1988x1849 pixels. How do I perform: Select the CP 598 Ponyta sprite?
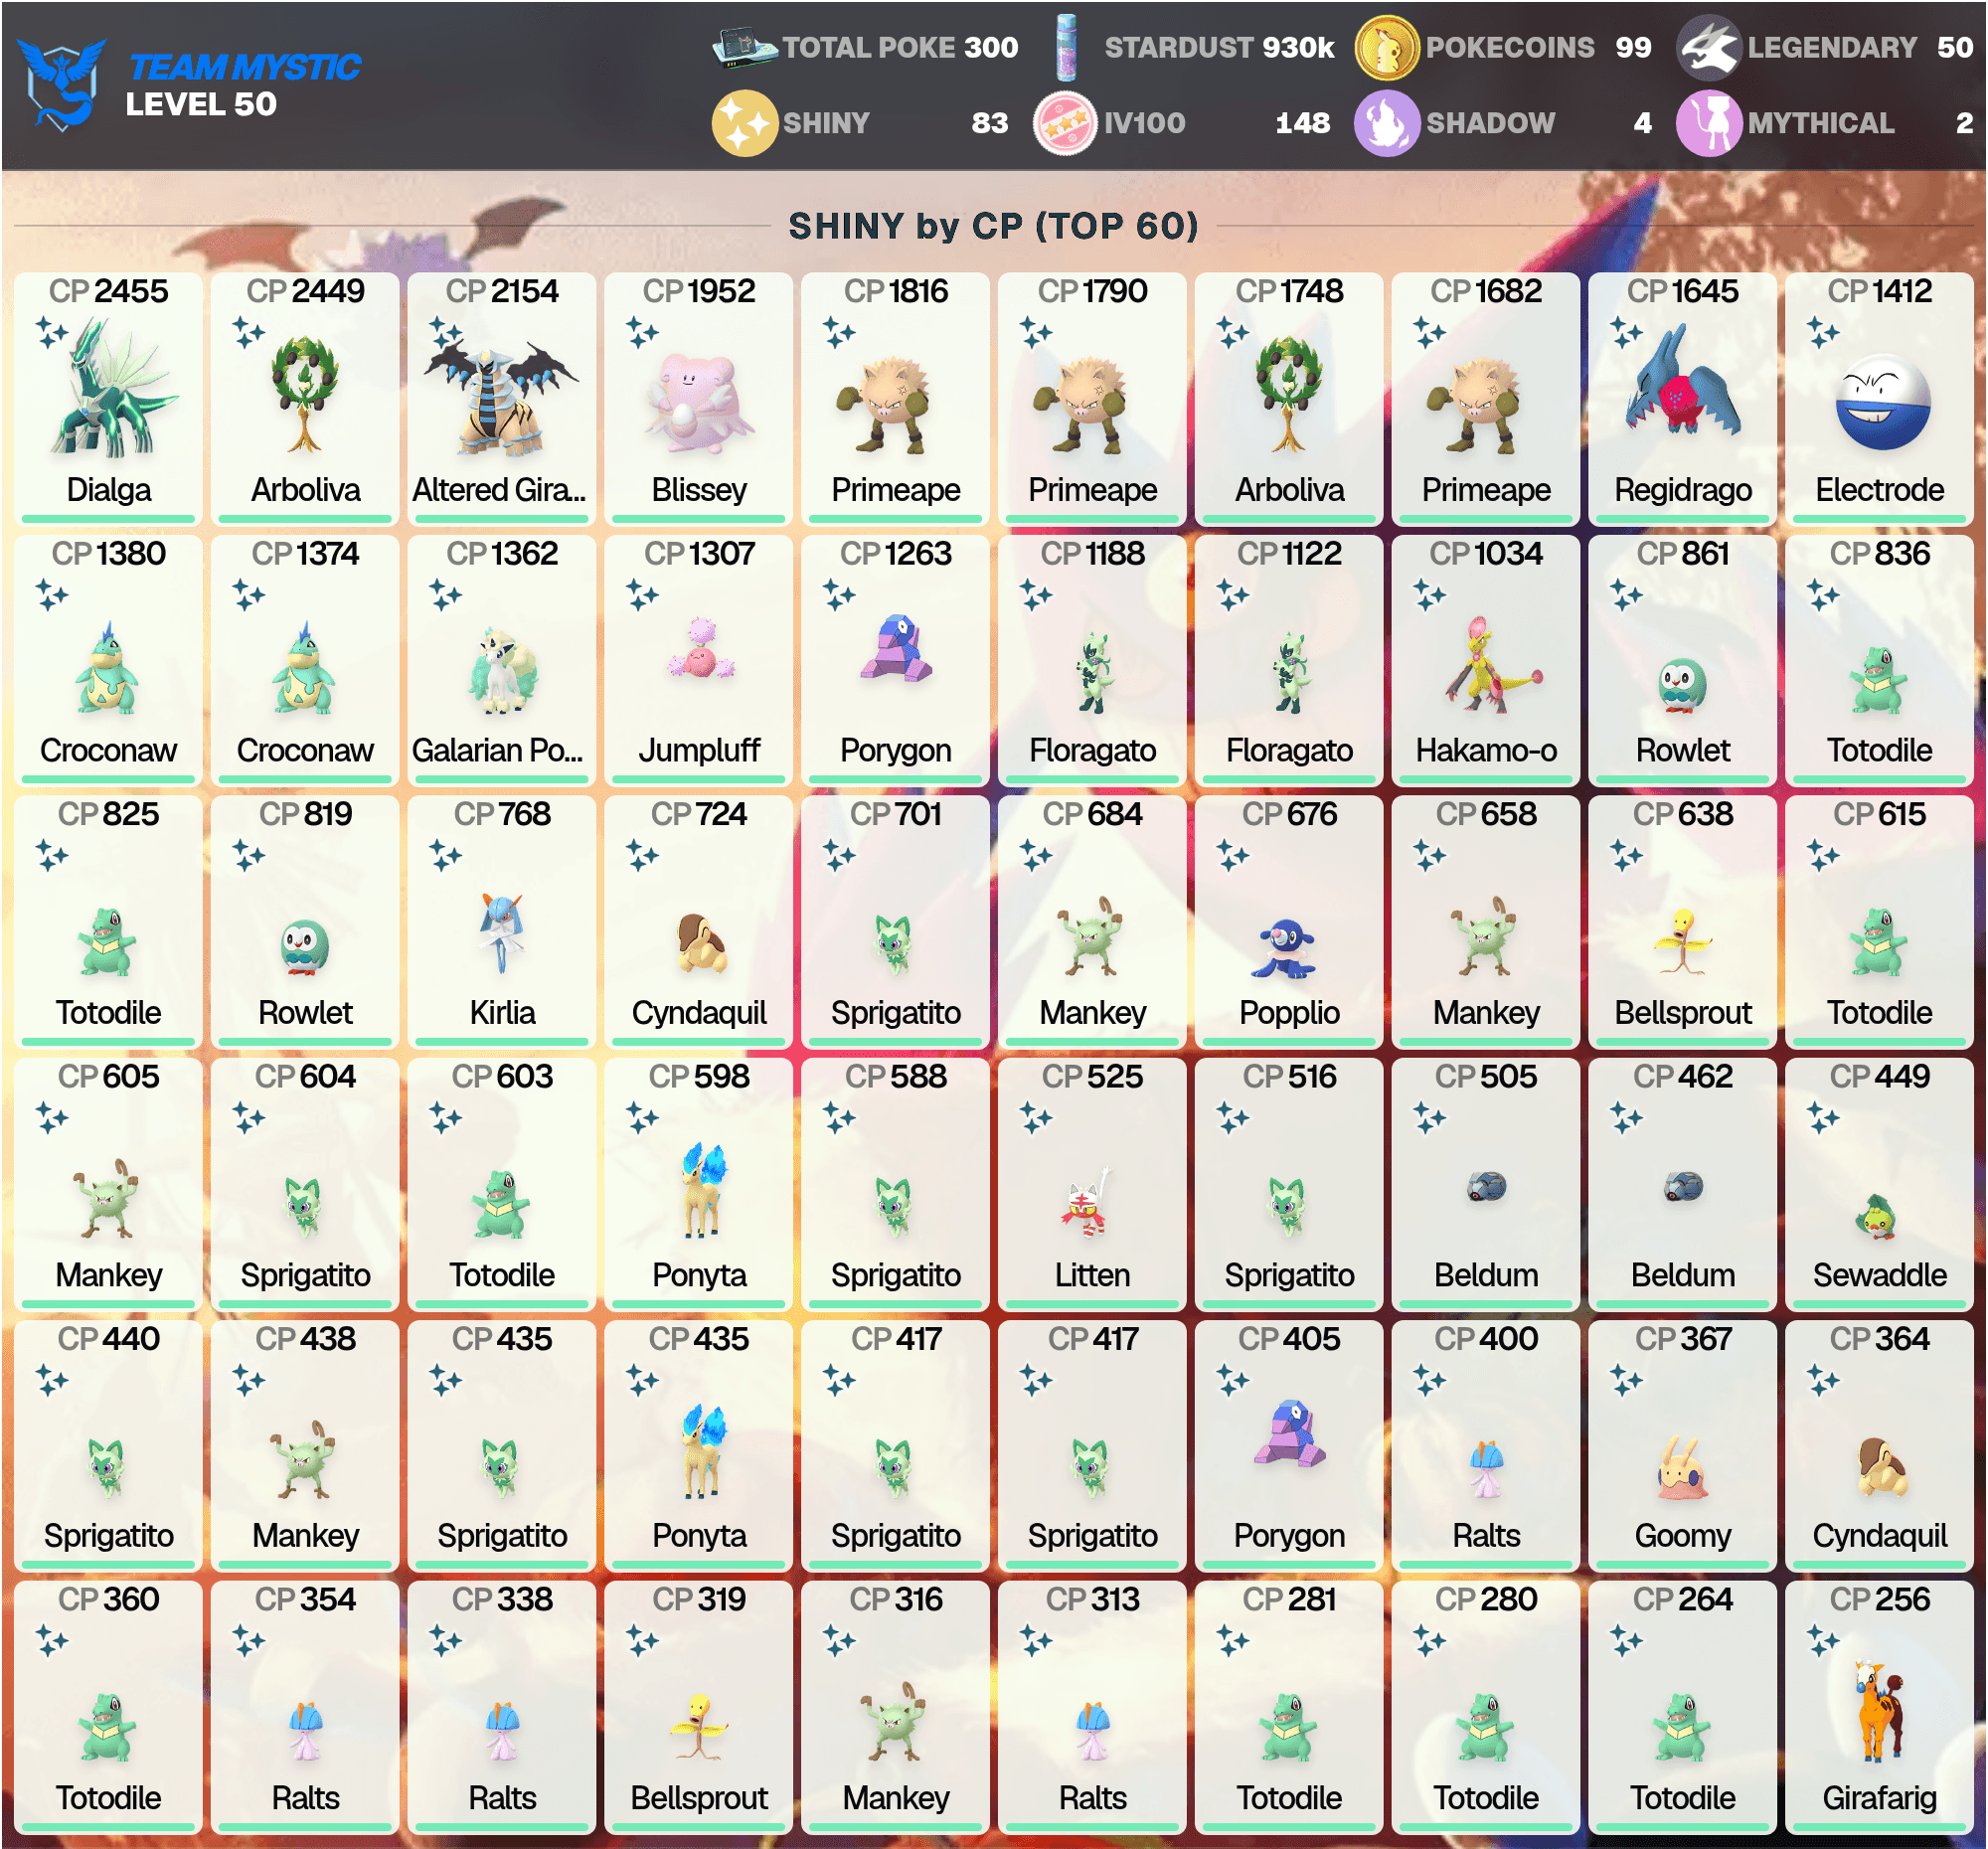704,1190
